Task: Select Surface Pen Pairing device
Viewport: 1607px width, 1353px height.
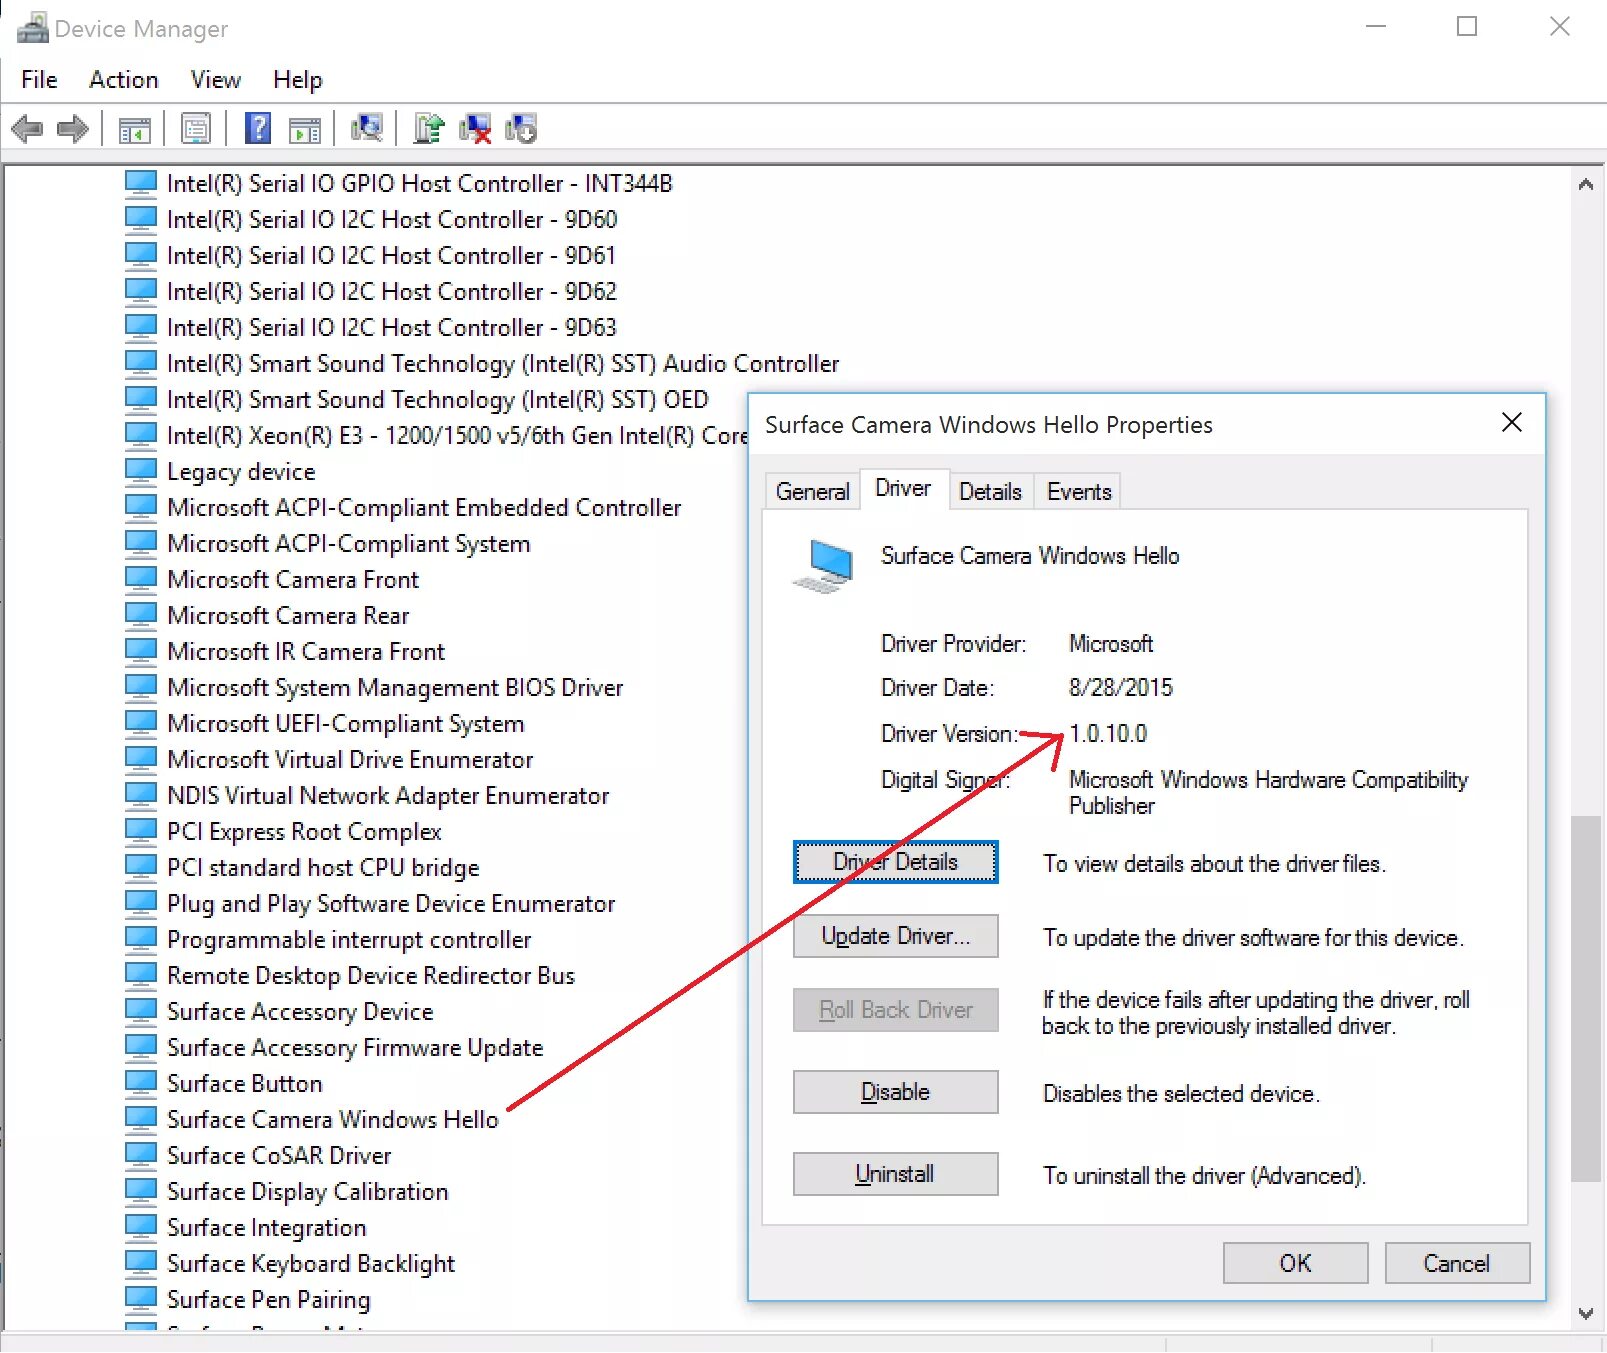Action: 269,1299
